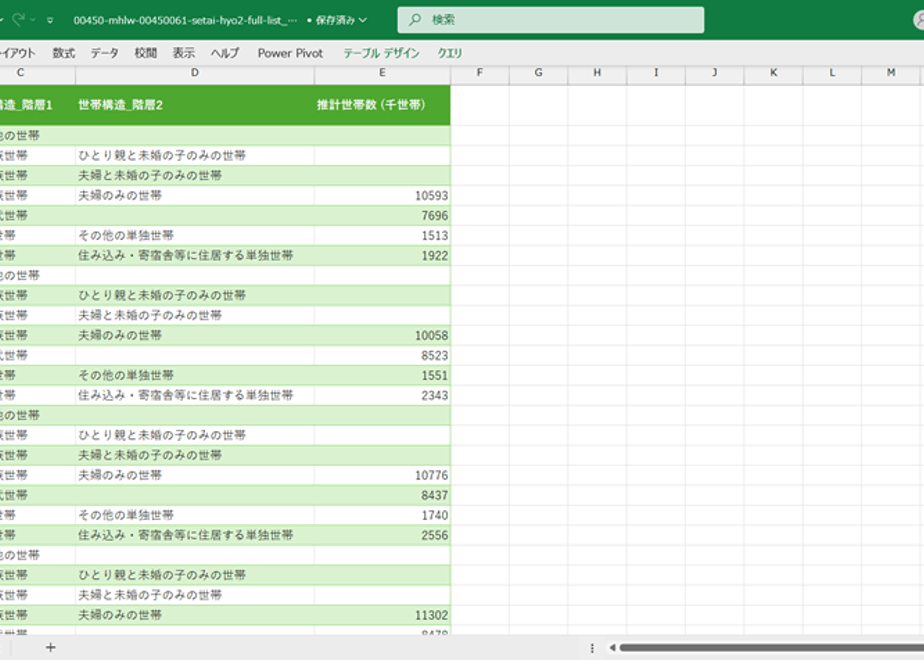
Task: Select その他の単独世帯 cell beside 1740
Action: tap(195, 515)
